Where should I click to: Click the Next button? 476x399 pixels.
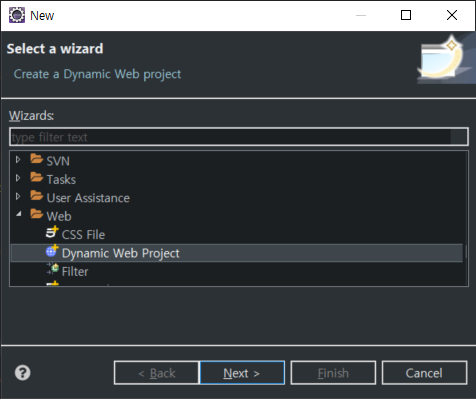[x=242, y=373]
